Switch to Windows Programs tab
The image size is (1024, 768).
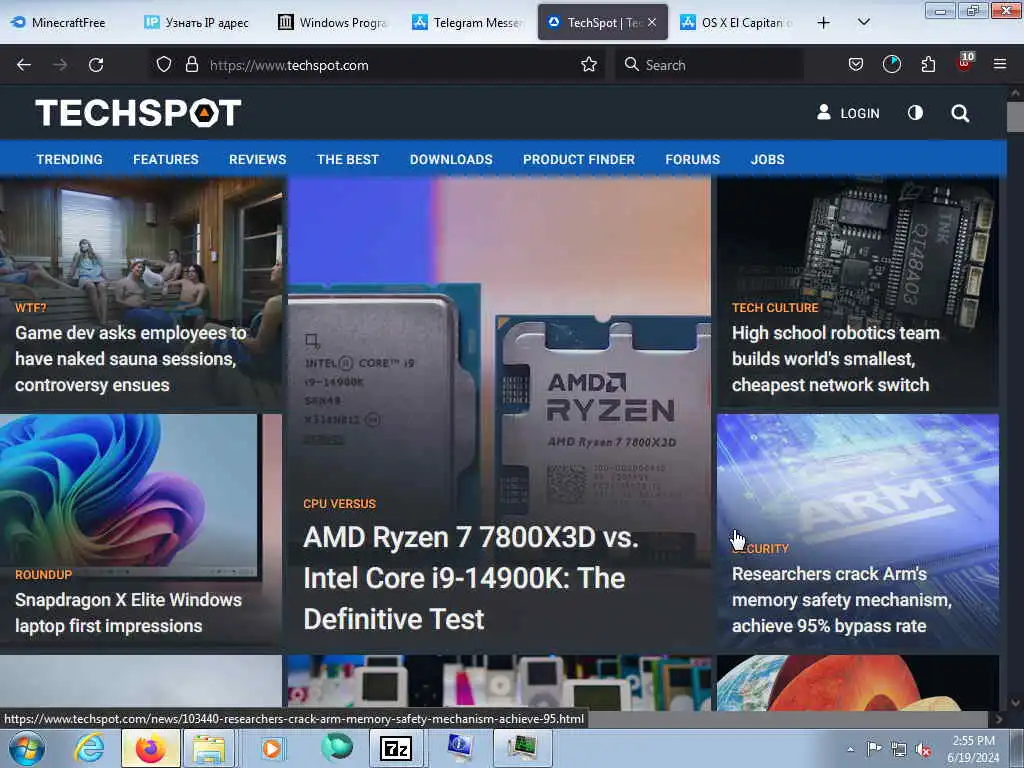pos(333,23)
